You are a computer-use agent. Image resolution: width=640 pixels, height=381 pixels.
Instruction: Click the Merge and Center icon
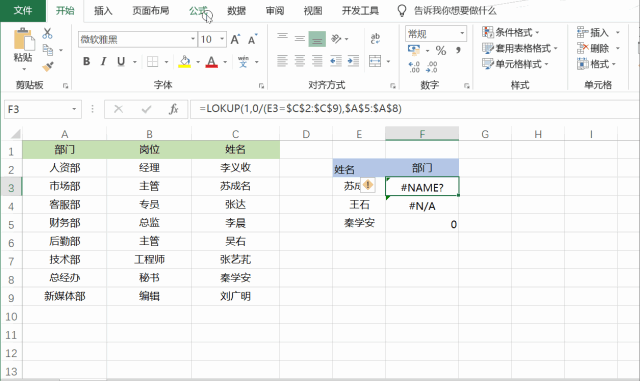pos(375,61)
